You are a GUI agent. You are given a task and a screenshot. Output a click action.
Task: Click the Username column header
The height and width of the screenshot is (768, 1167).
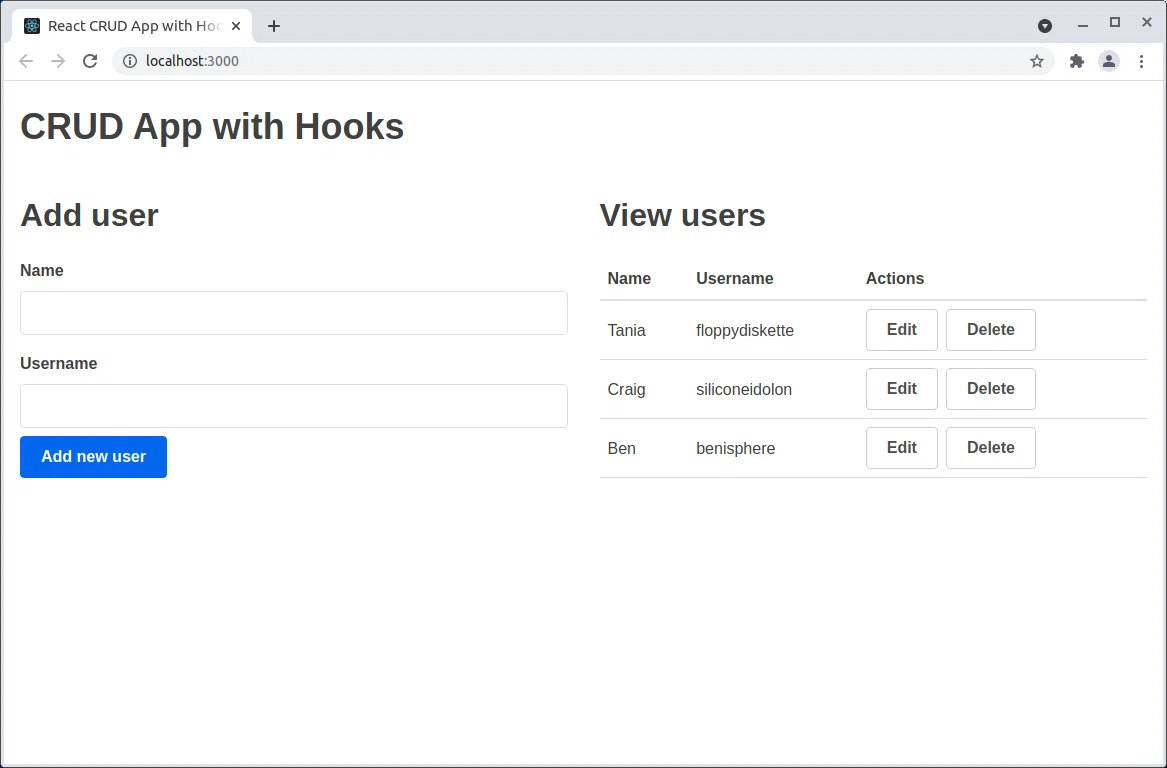pyautogui.click(x=735, y=278)
